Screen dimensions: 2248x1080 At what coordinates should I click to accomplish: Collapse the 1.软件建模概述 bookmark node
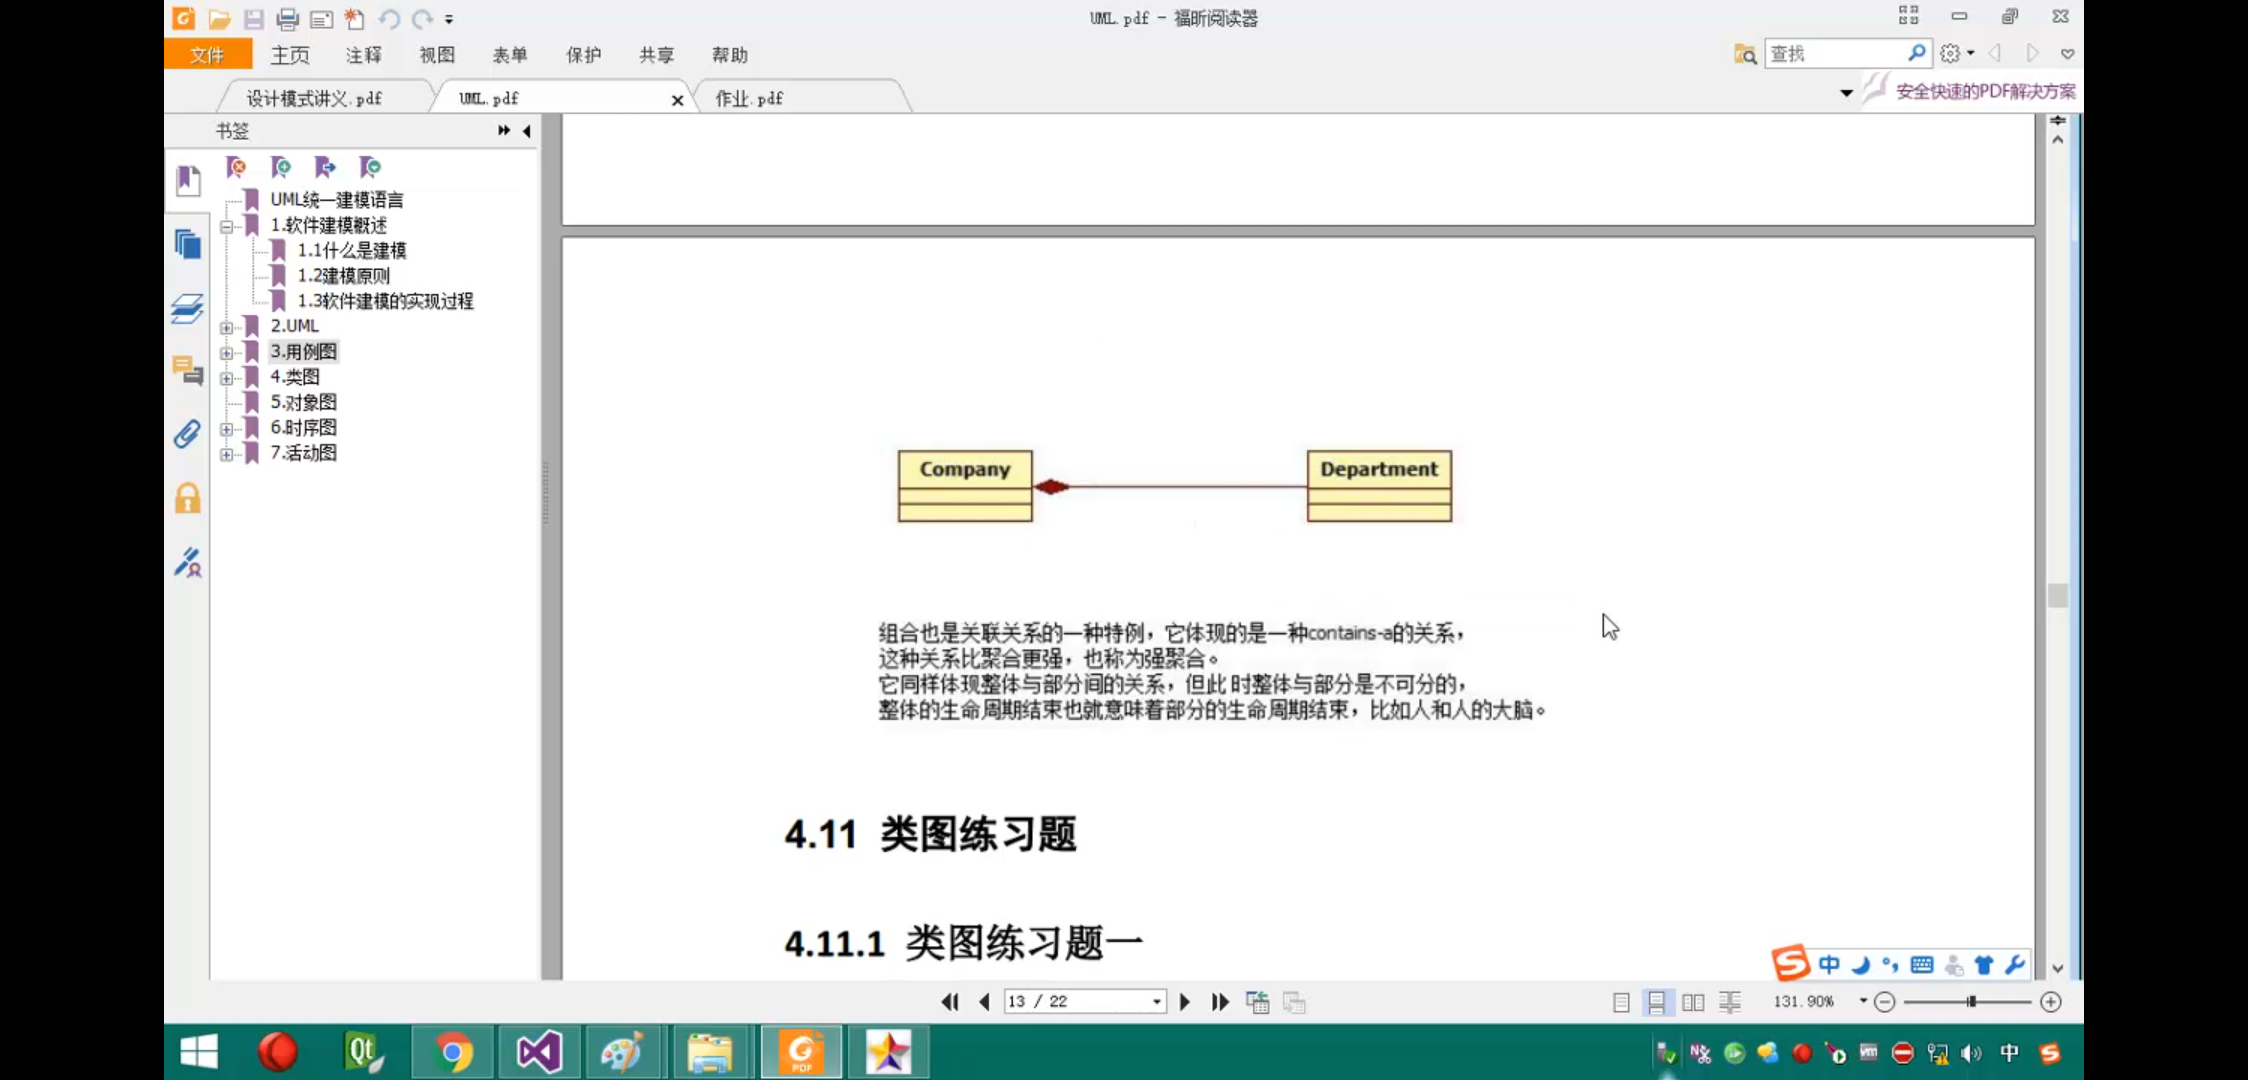click(x=227, y=226)
